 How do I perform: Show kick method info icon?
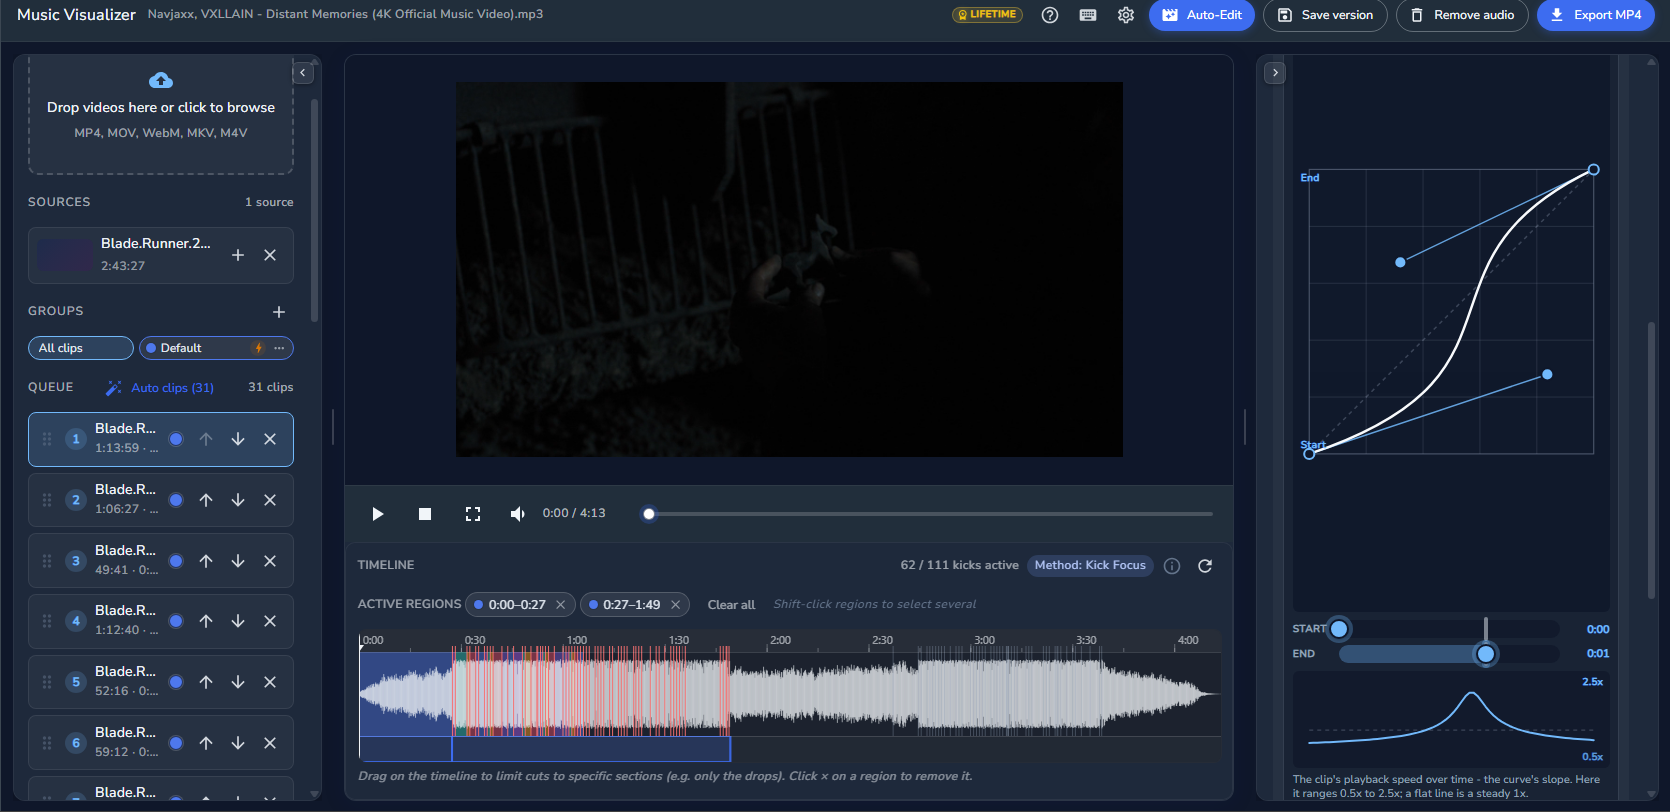1172,566
